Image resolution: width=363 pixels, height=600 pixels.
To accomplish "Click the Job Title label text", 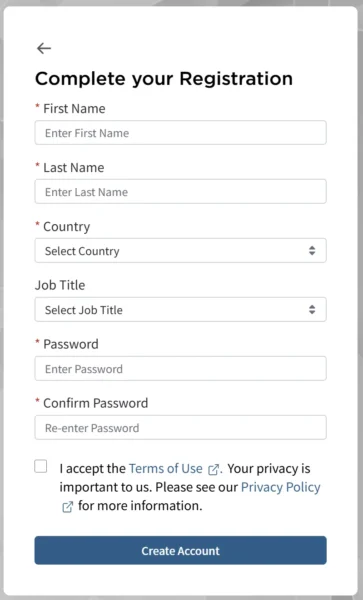I will coord(60,285).
